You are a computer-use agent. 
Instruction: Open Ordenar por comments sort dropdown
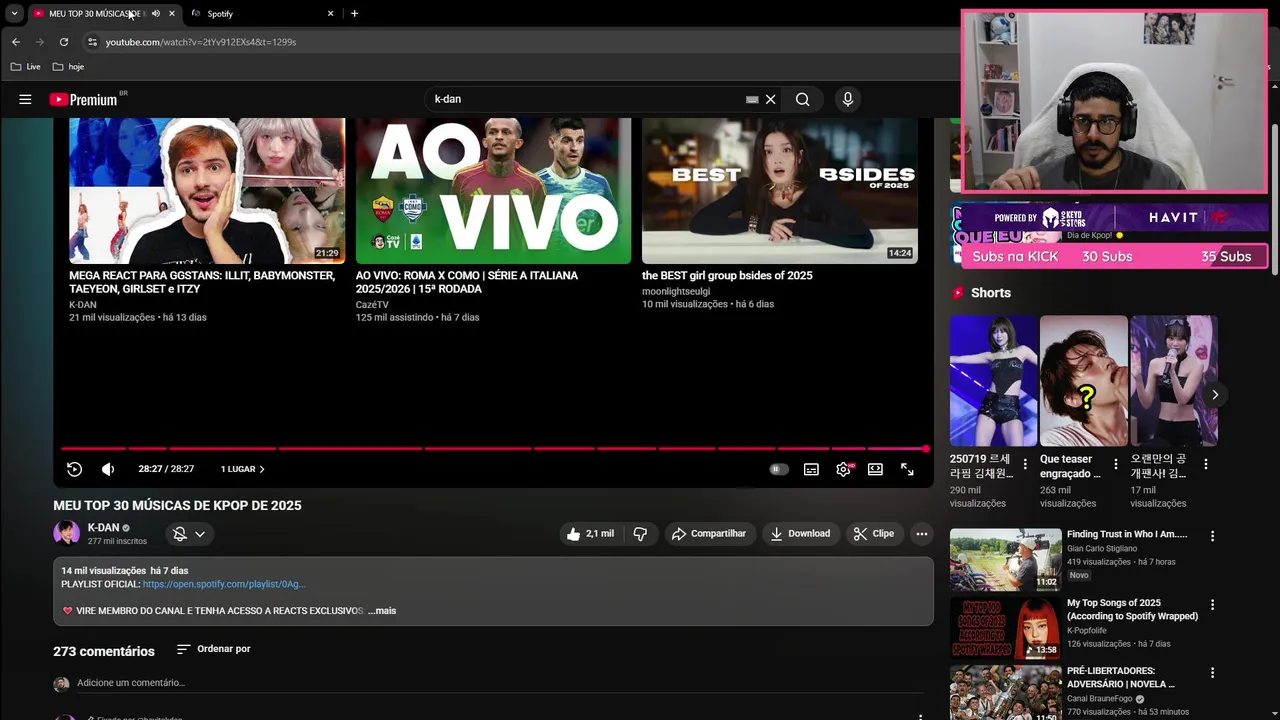[213, 649]
